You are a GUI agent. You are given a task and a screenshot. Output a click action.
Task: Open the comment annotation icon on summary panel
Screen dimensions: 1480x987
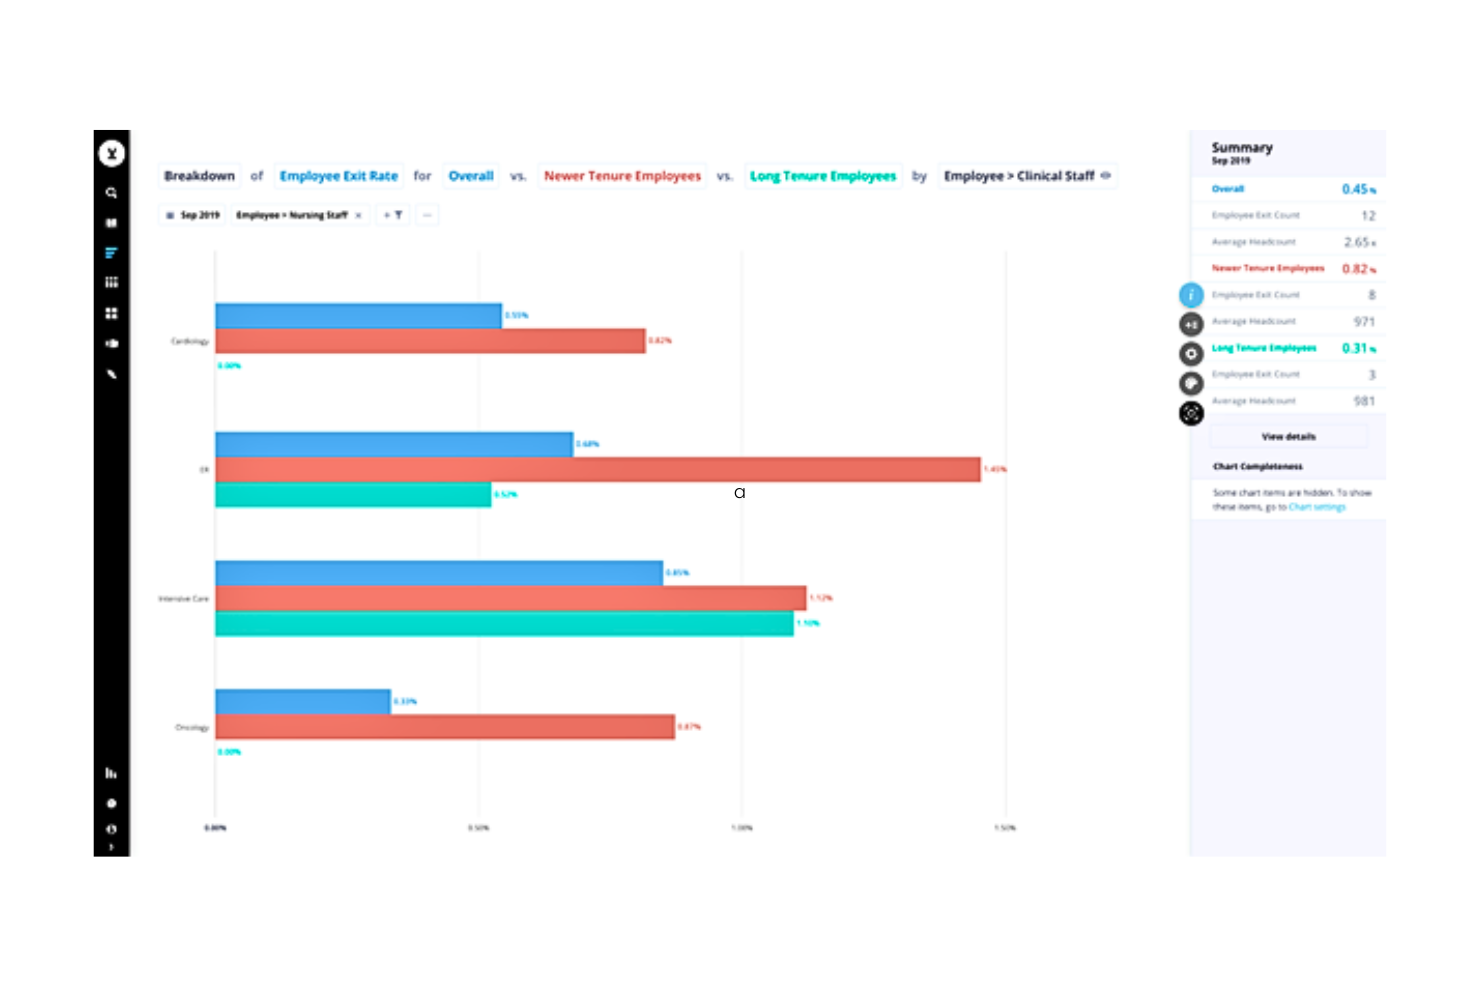pos(1190,382)
